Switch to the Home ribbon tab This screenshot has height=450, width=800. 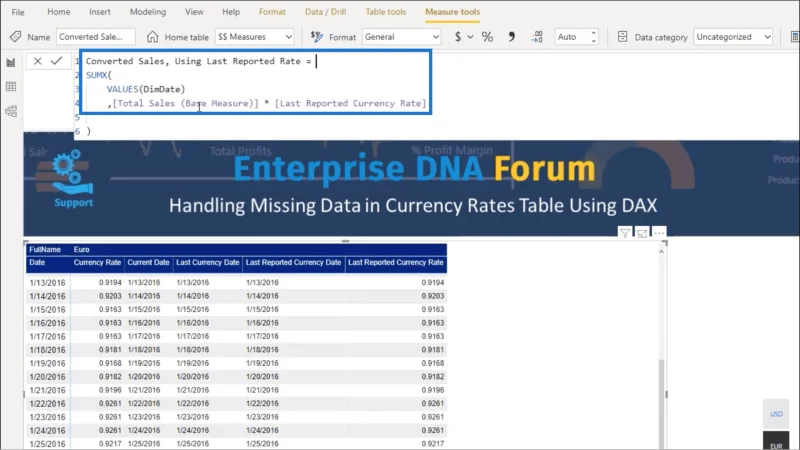(x=59, y=12)
